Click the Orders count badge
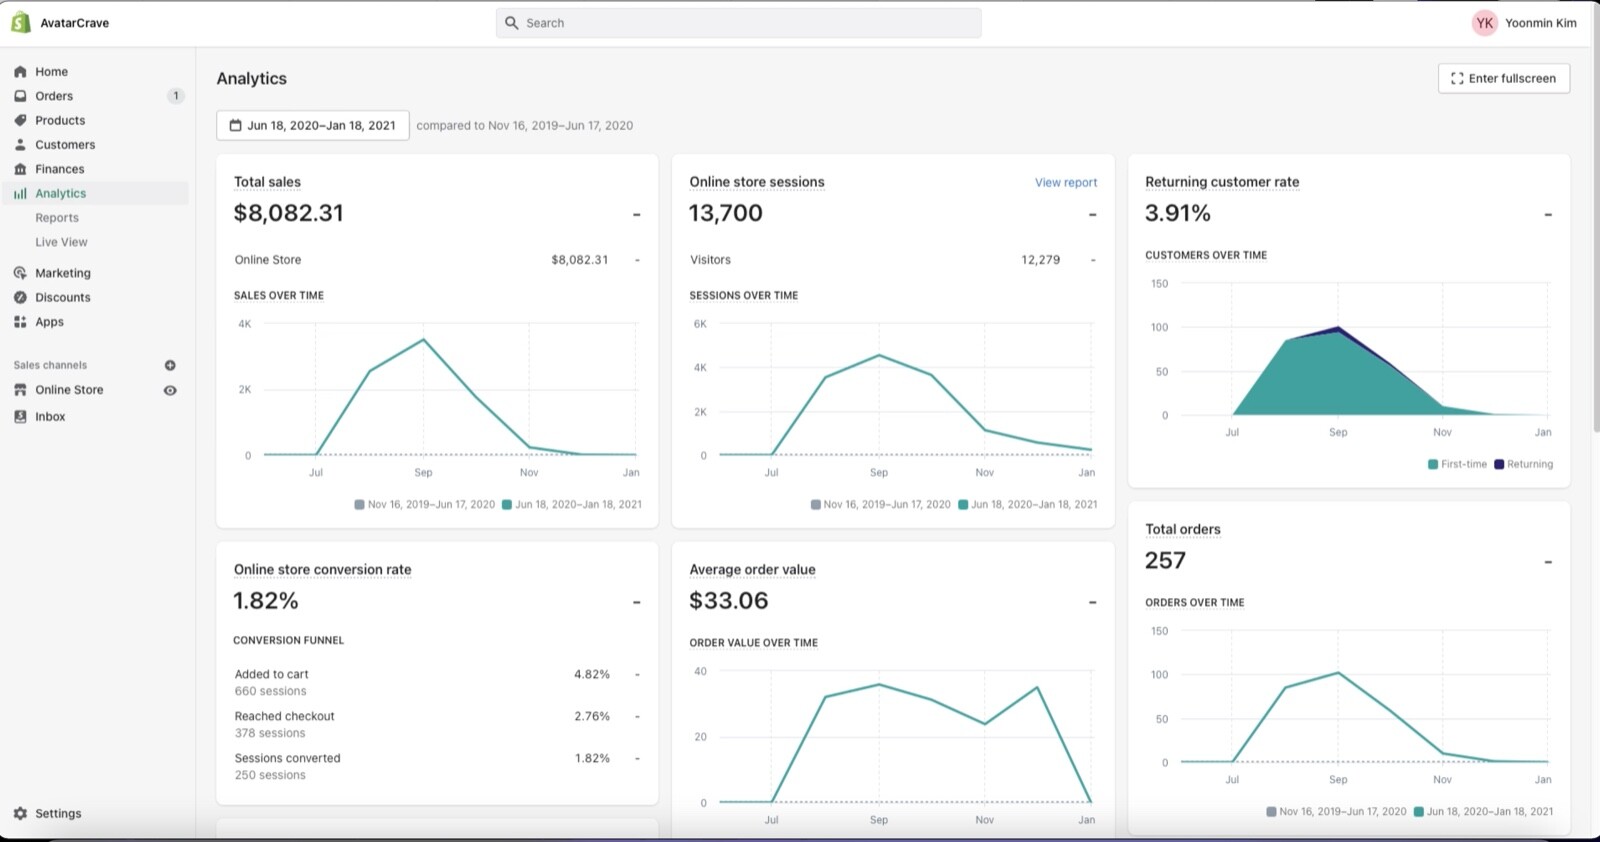The width and height of the screenshot is (1600, 842). click(x=176, y=96)
